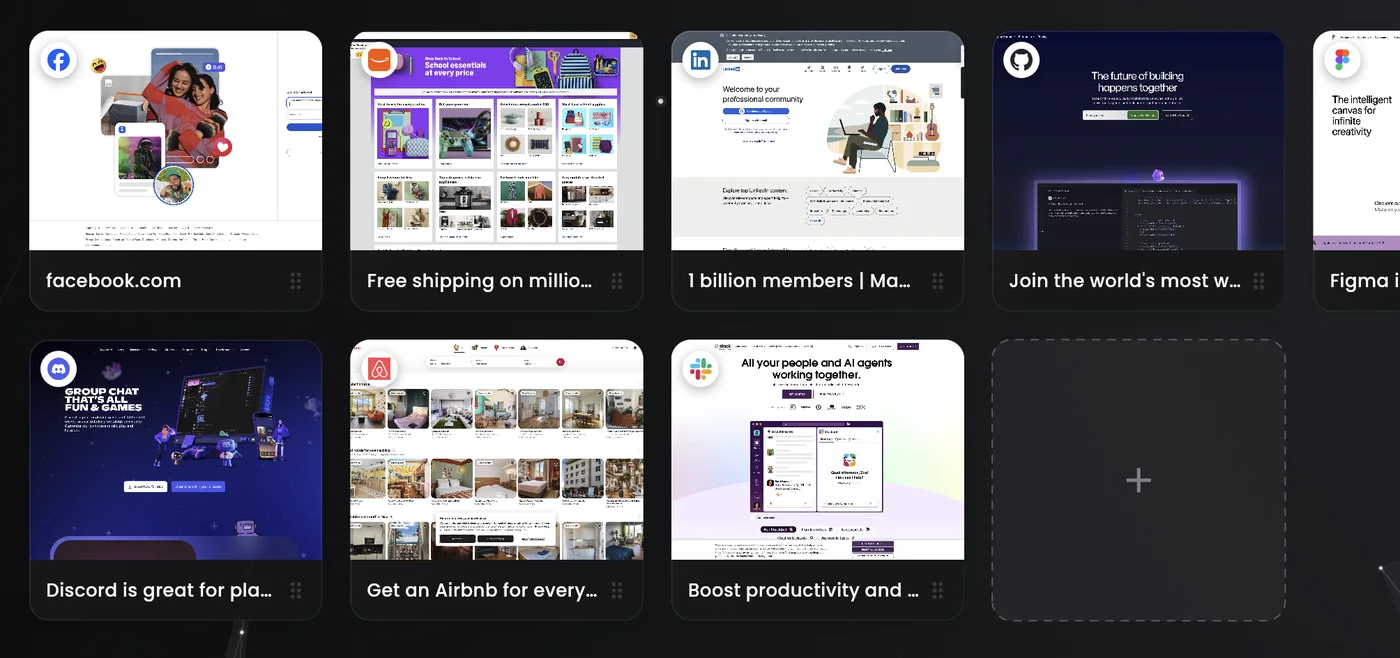Click drag handle beside 'Free shipping on millio...'

click(x=617, y=281)
